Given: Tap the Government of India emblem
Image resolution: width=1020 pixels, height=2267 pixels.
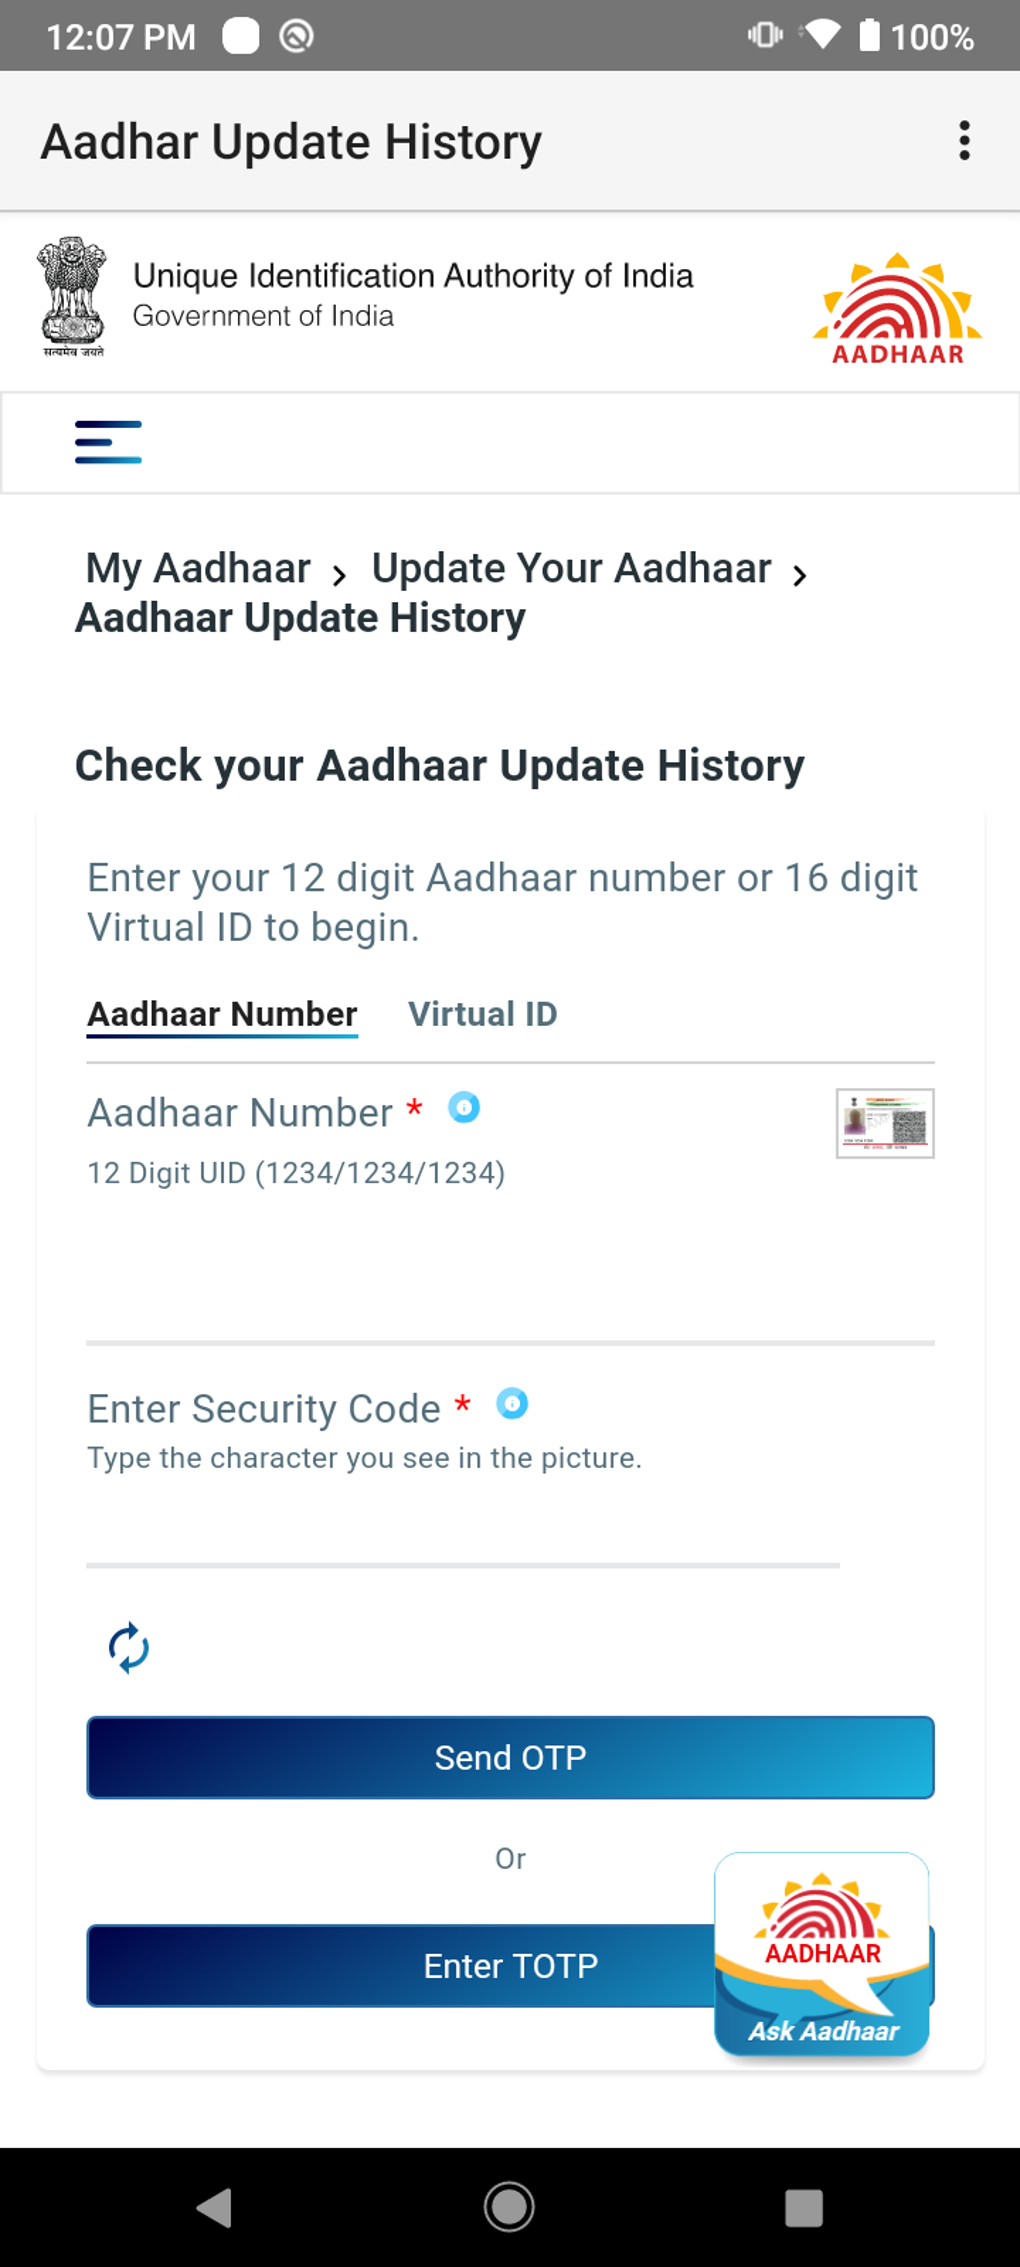Looking at the screenshot, I should pyautogui.click(x=72, y=297).
